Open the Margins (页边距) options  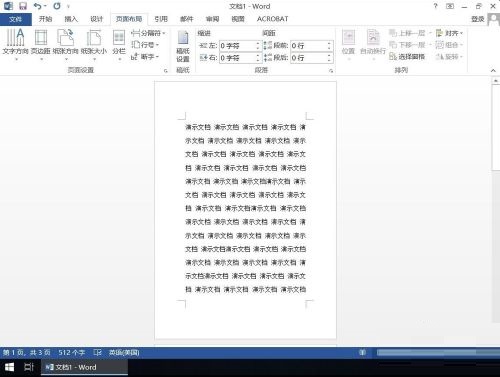pyautogui.click(x=41, y=43)
